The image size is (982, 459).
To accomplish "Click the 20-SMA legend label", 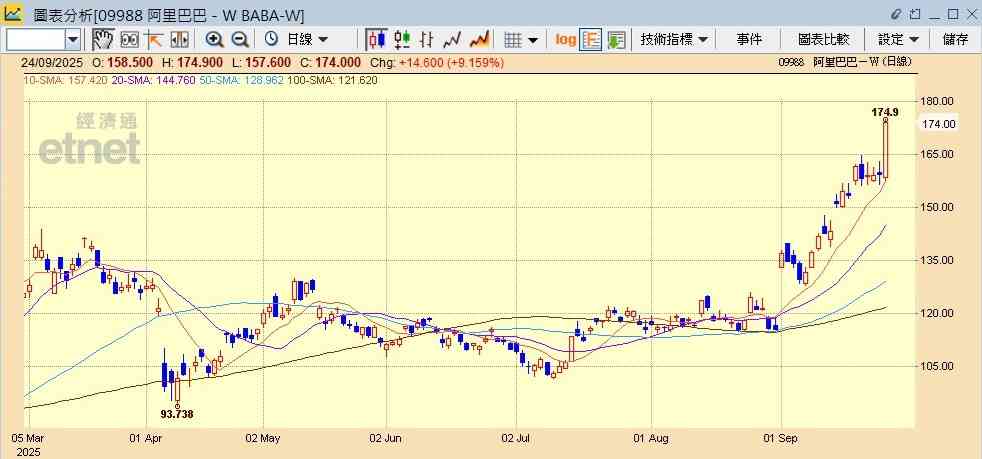I will tap(153, 80).
